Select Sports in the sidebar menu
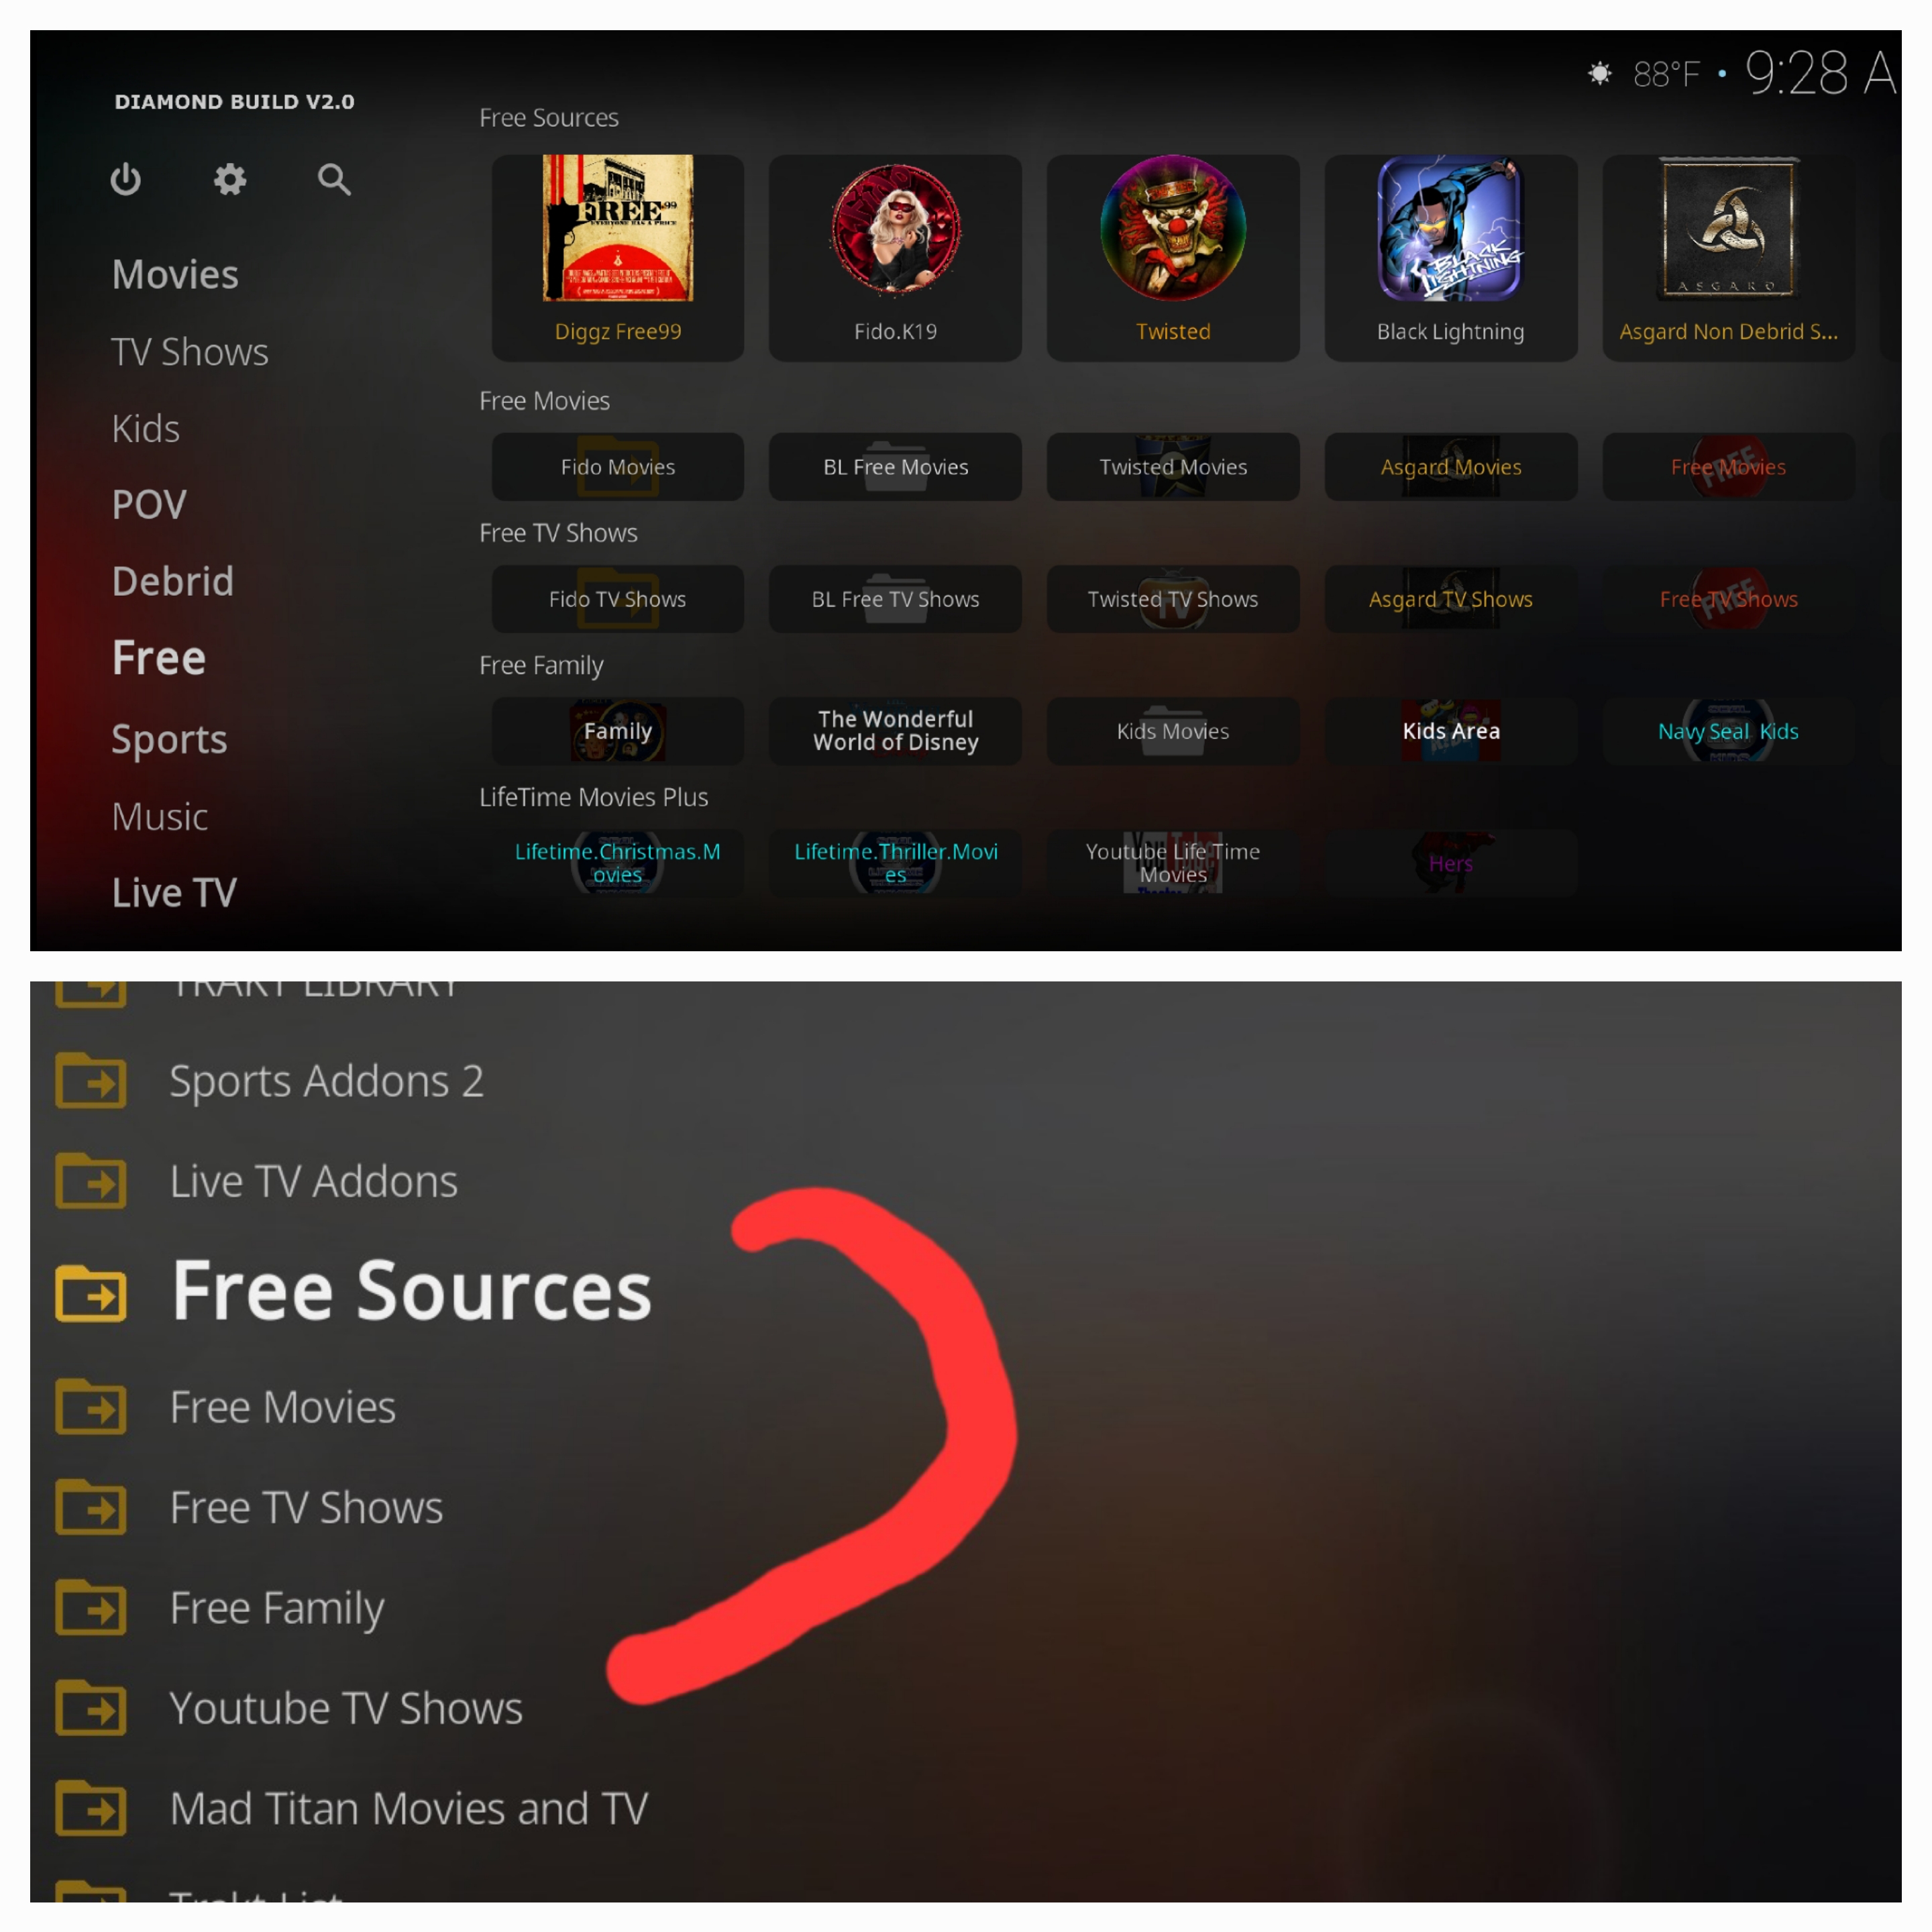Image resolution: width=1932 pixels, height=1932 pixels. coord(169,740)
